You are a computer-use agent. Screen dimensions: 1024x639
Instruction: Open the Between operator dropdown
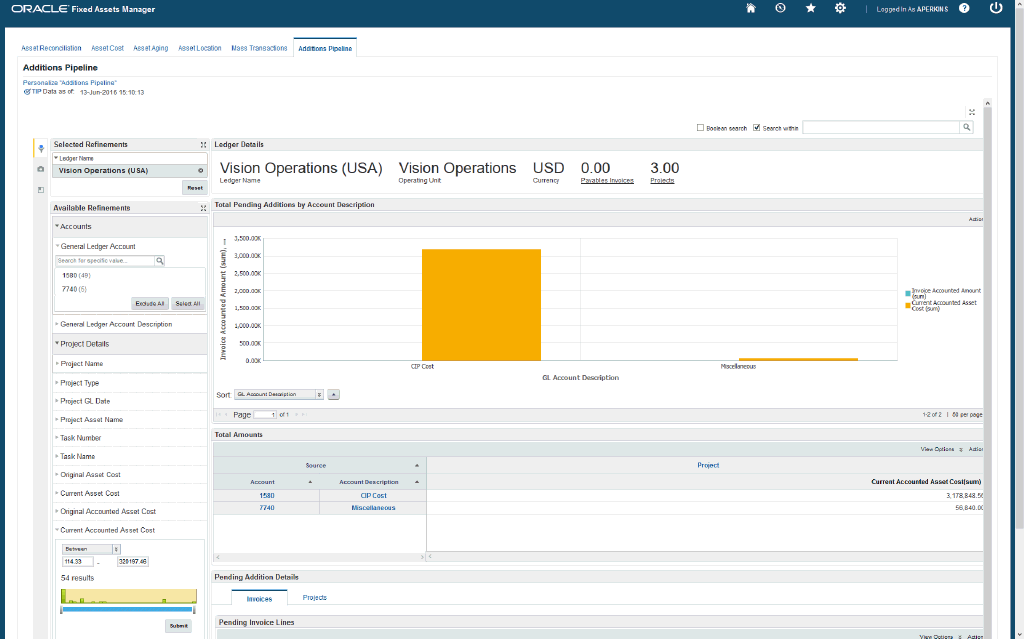91,549
